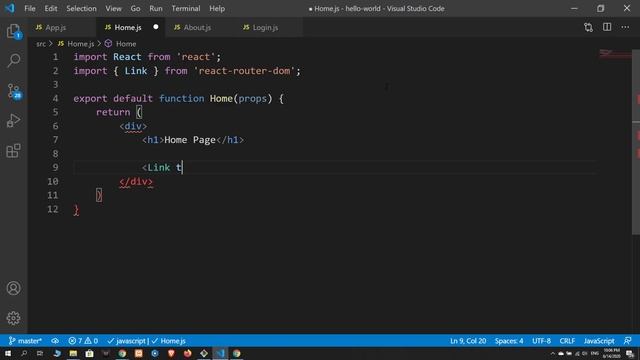This screenshot has width=640, height=360.
Task: Click the javascript linter status
Action: 127,341
